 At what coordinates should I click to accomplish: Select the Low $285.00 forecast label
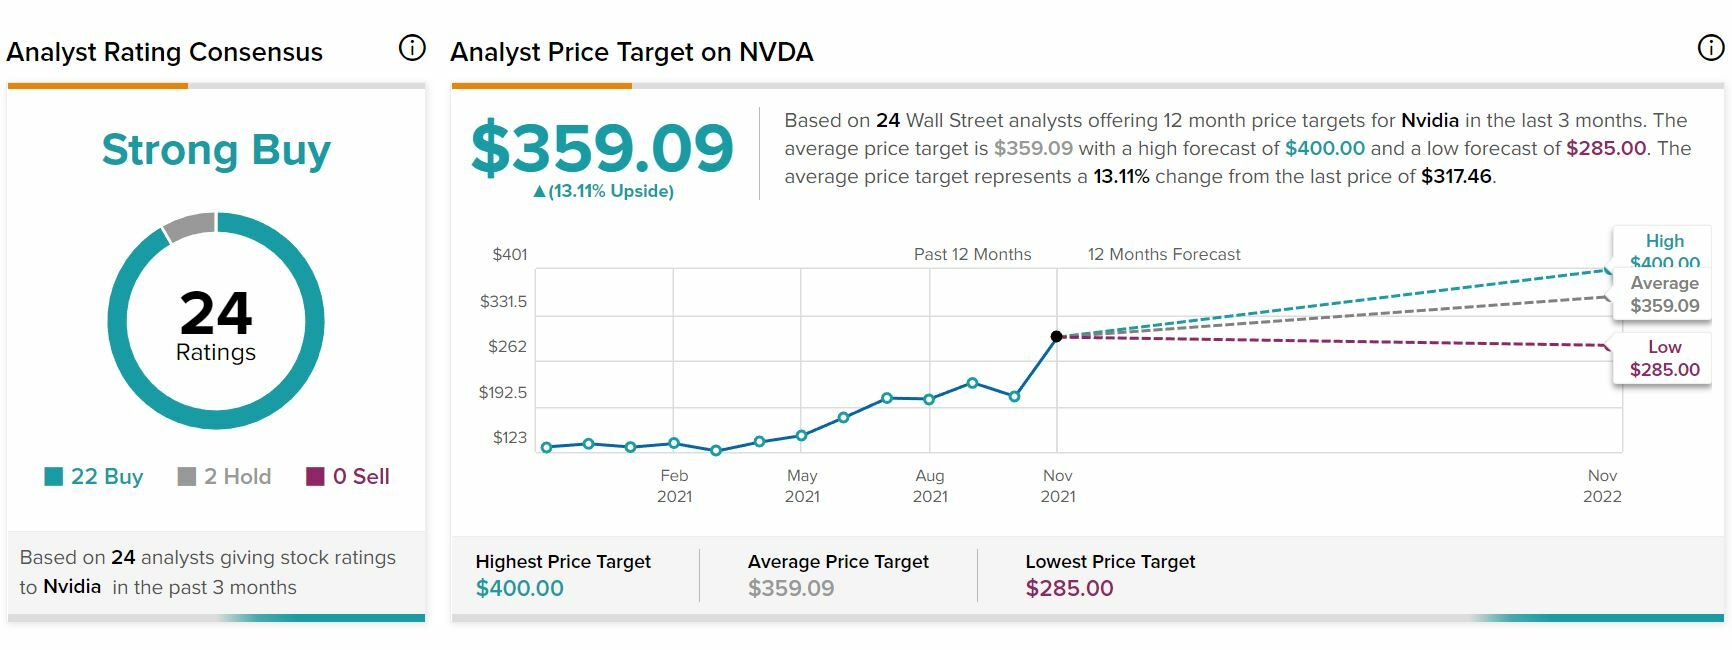pos(1664,358)
